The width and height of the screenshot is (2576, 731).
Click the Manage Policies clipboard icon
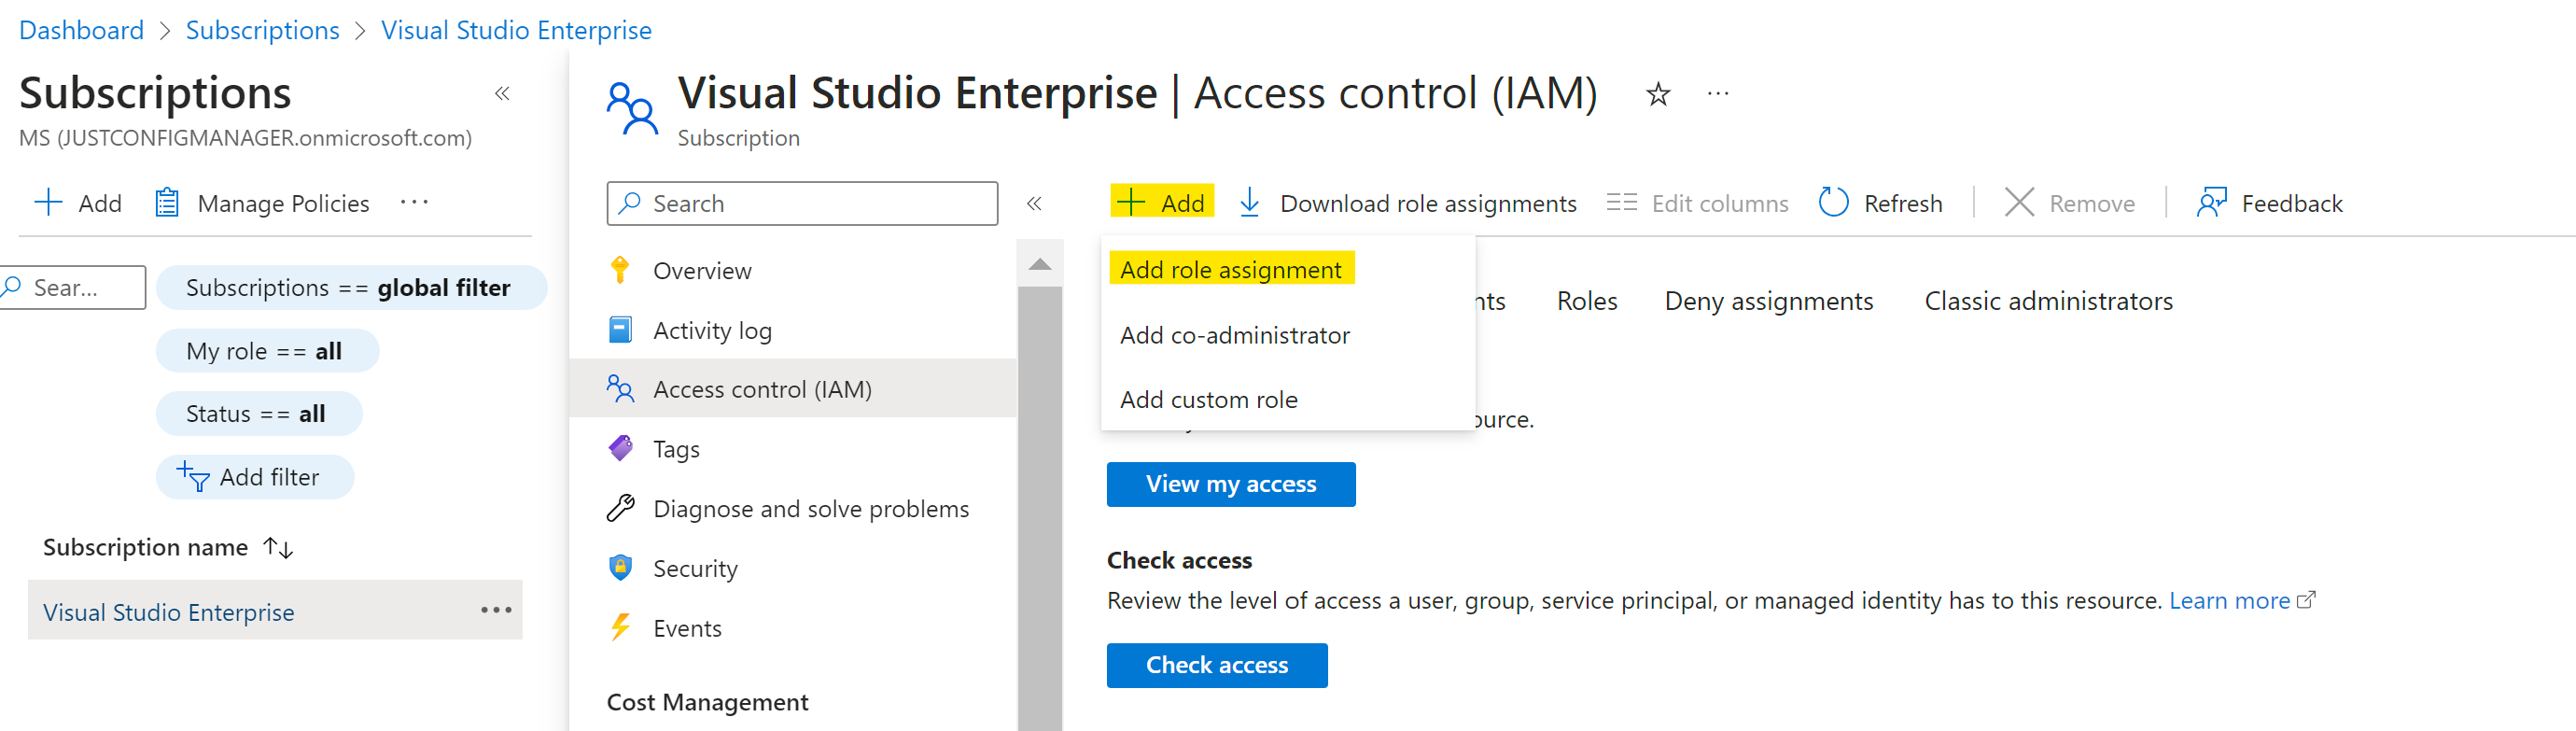[x=167, y=202]
